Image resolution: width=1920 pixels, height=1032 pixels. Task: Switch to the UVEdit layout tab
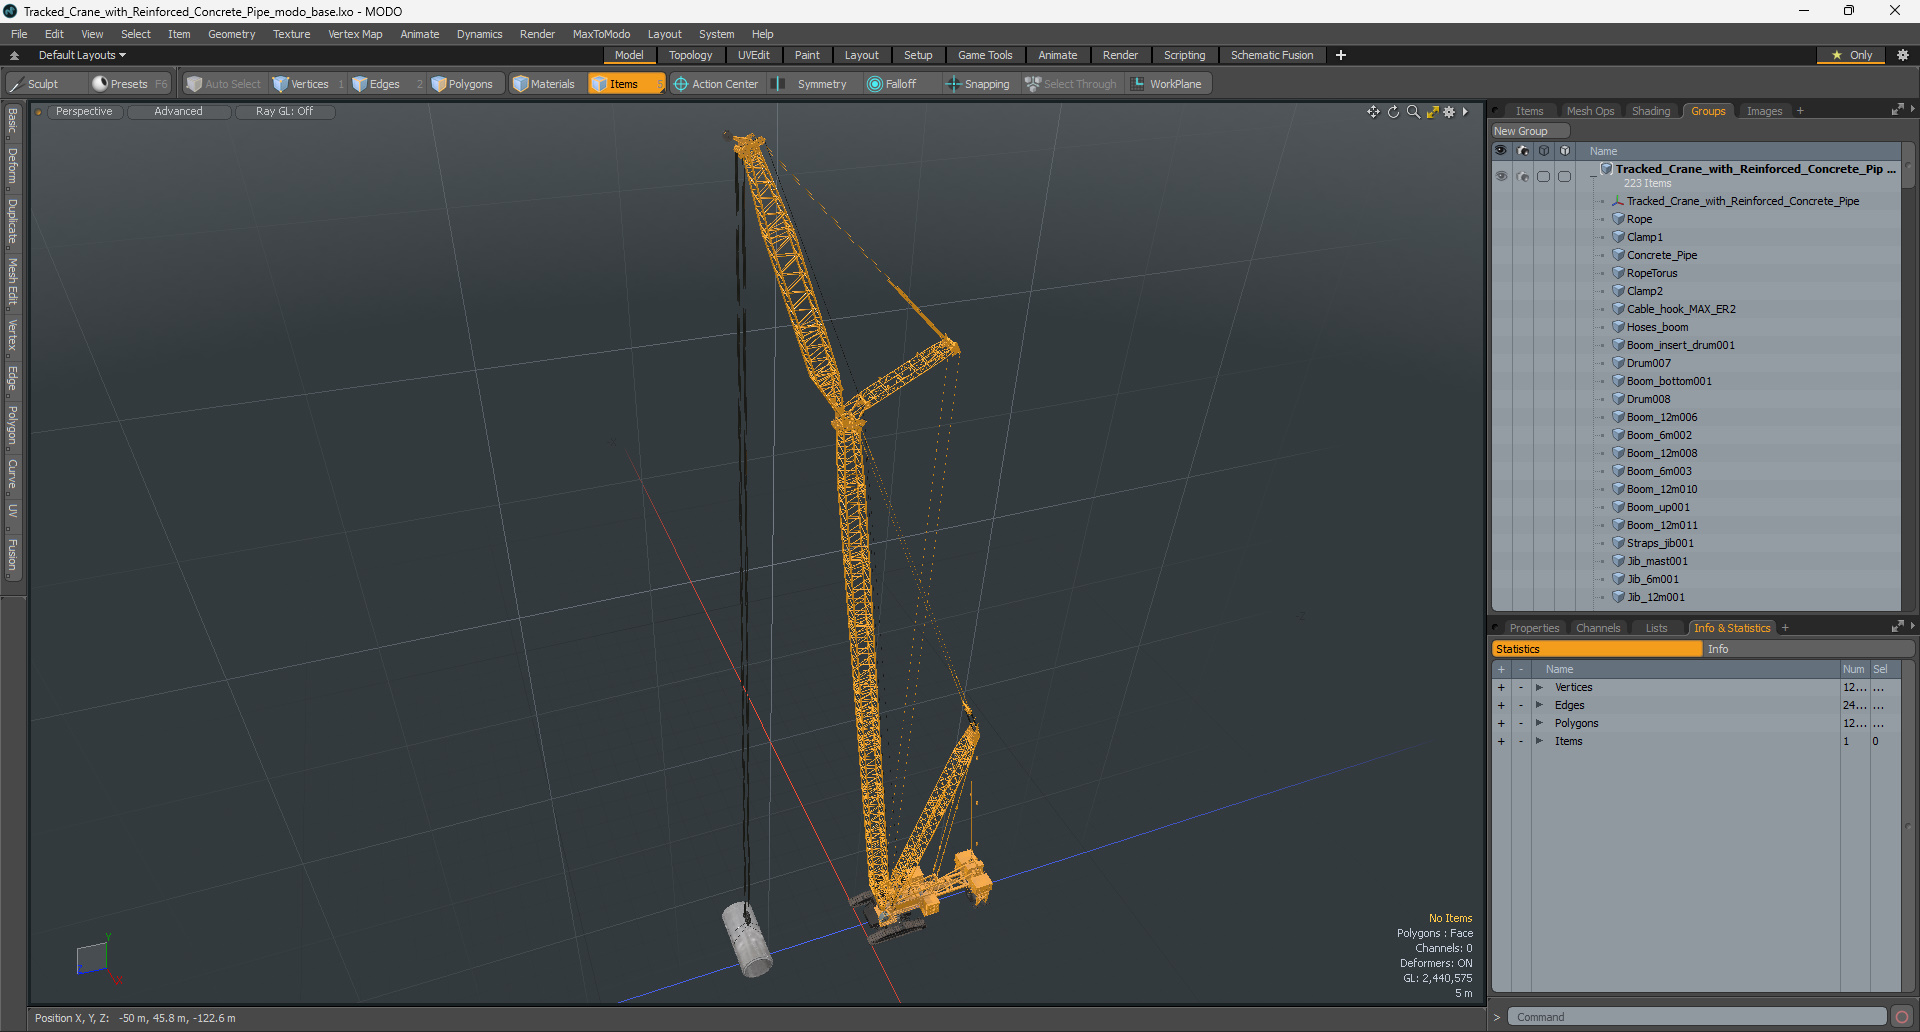[x=753, y=55]
